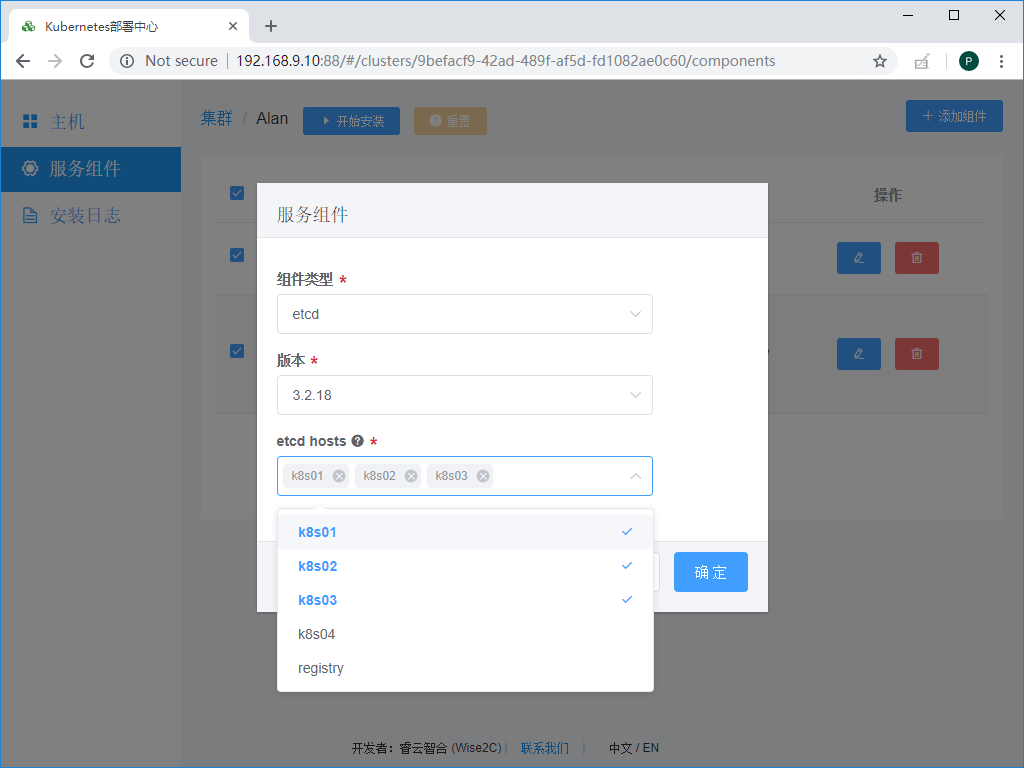This screenshot has width=1024, height=768.
Task: Open the 版本 dropdown showing 3.2.18
Action: point(464,395)
